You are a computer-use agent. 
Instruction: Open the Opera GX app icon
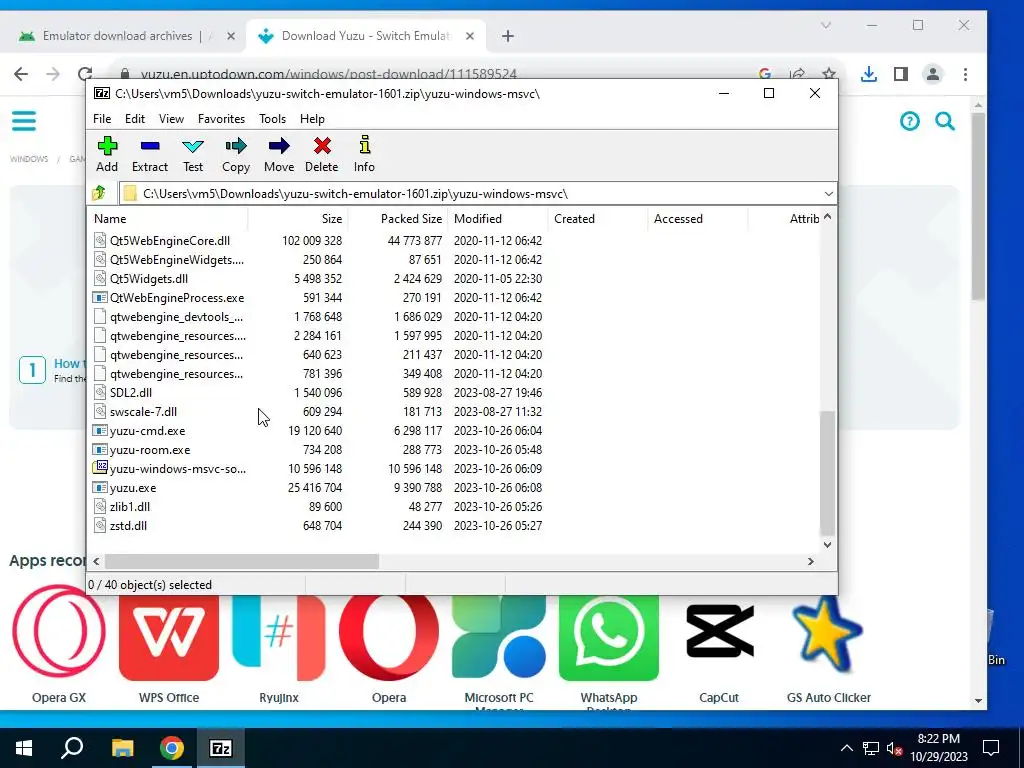click(59, 632)
